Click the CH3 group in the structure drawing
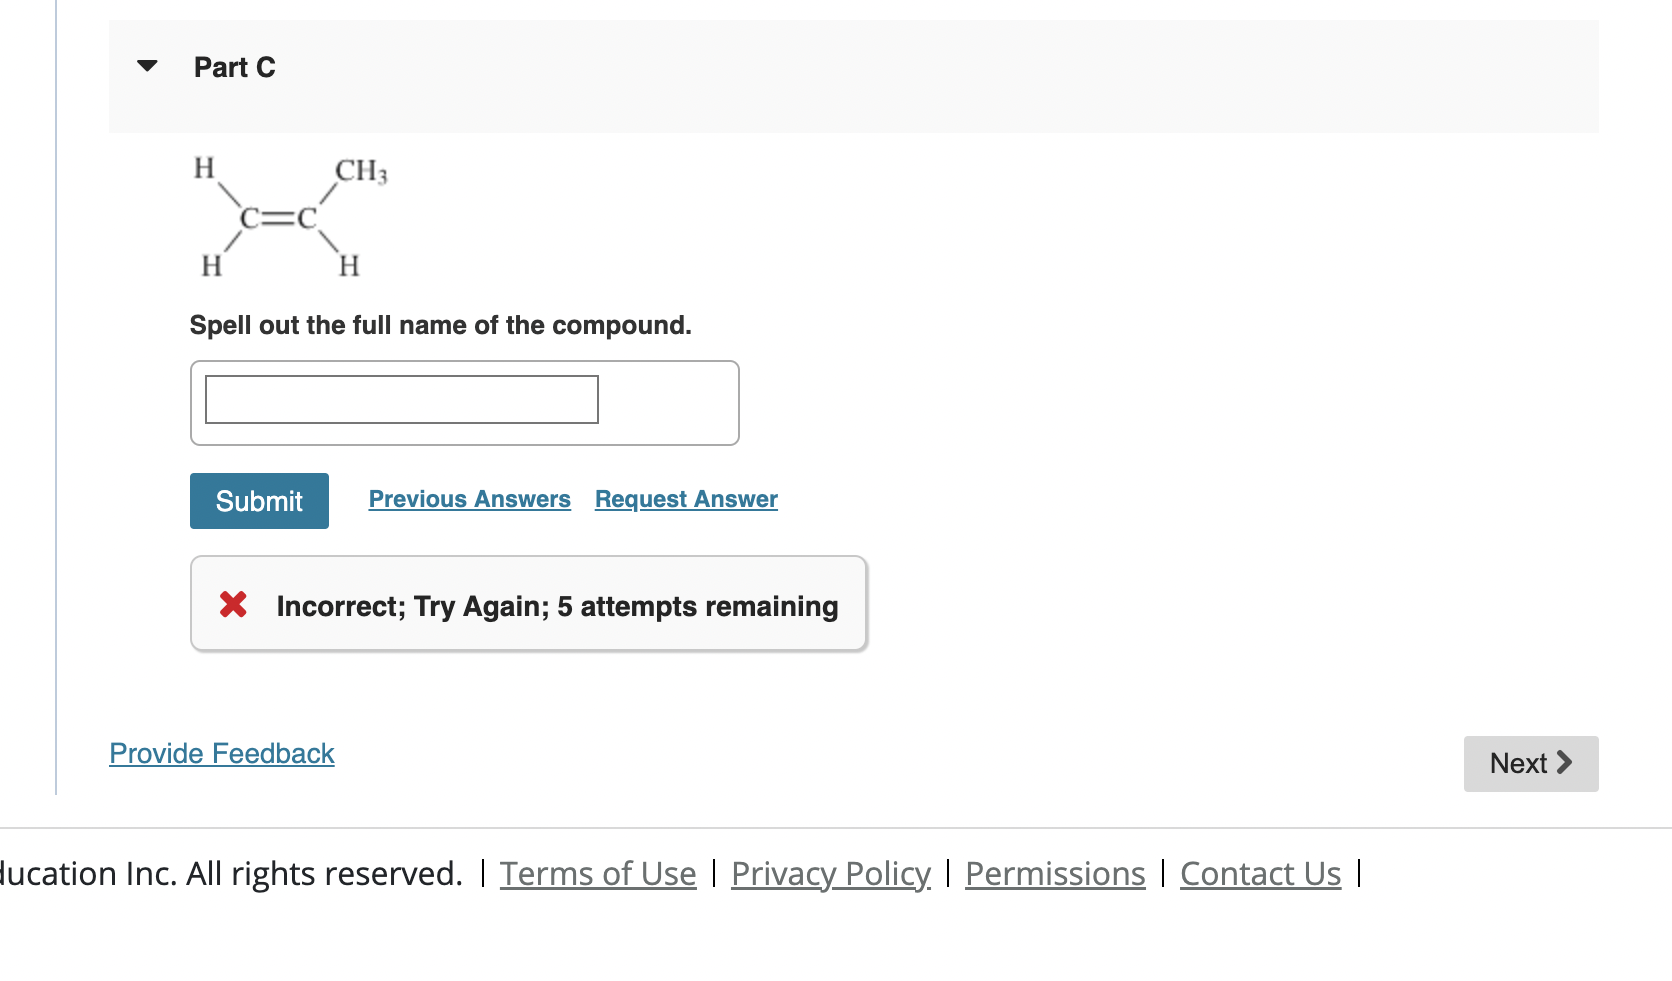 360,172
